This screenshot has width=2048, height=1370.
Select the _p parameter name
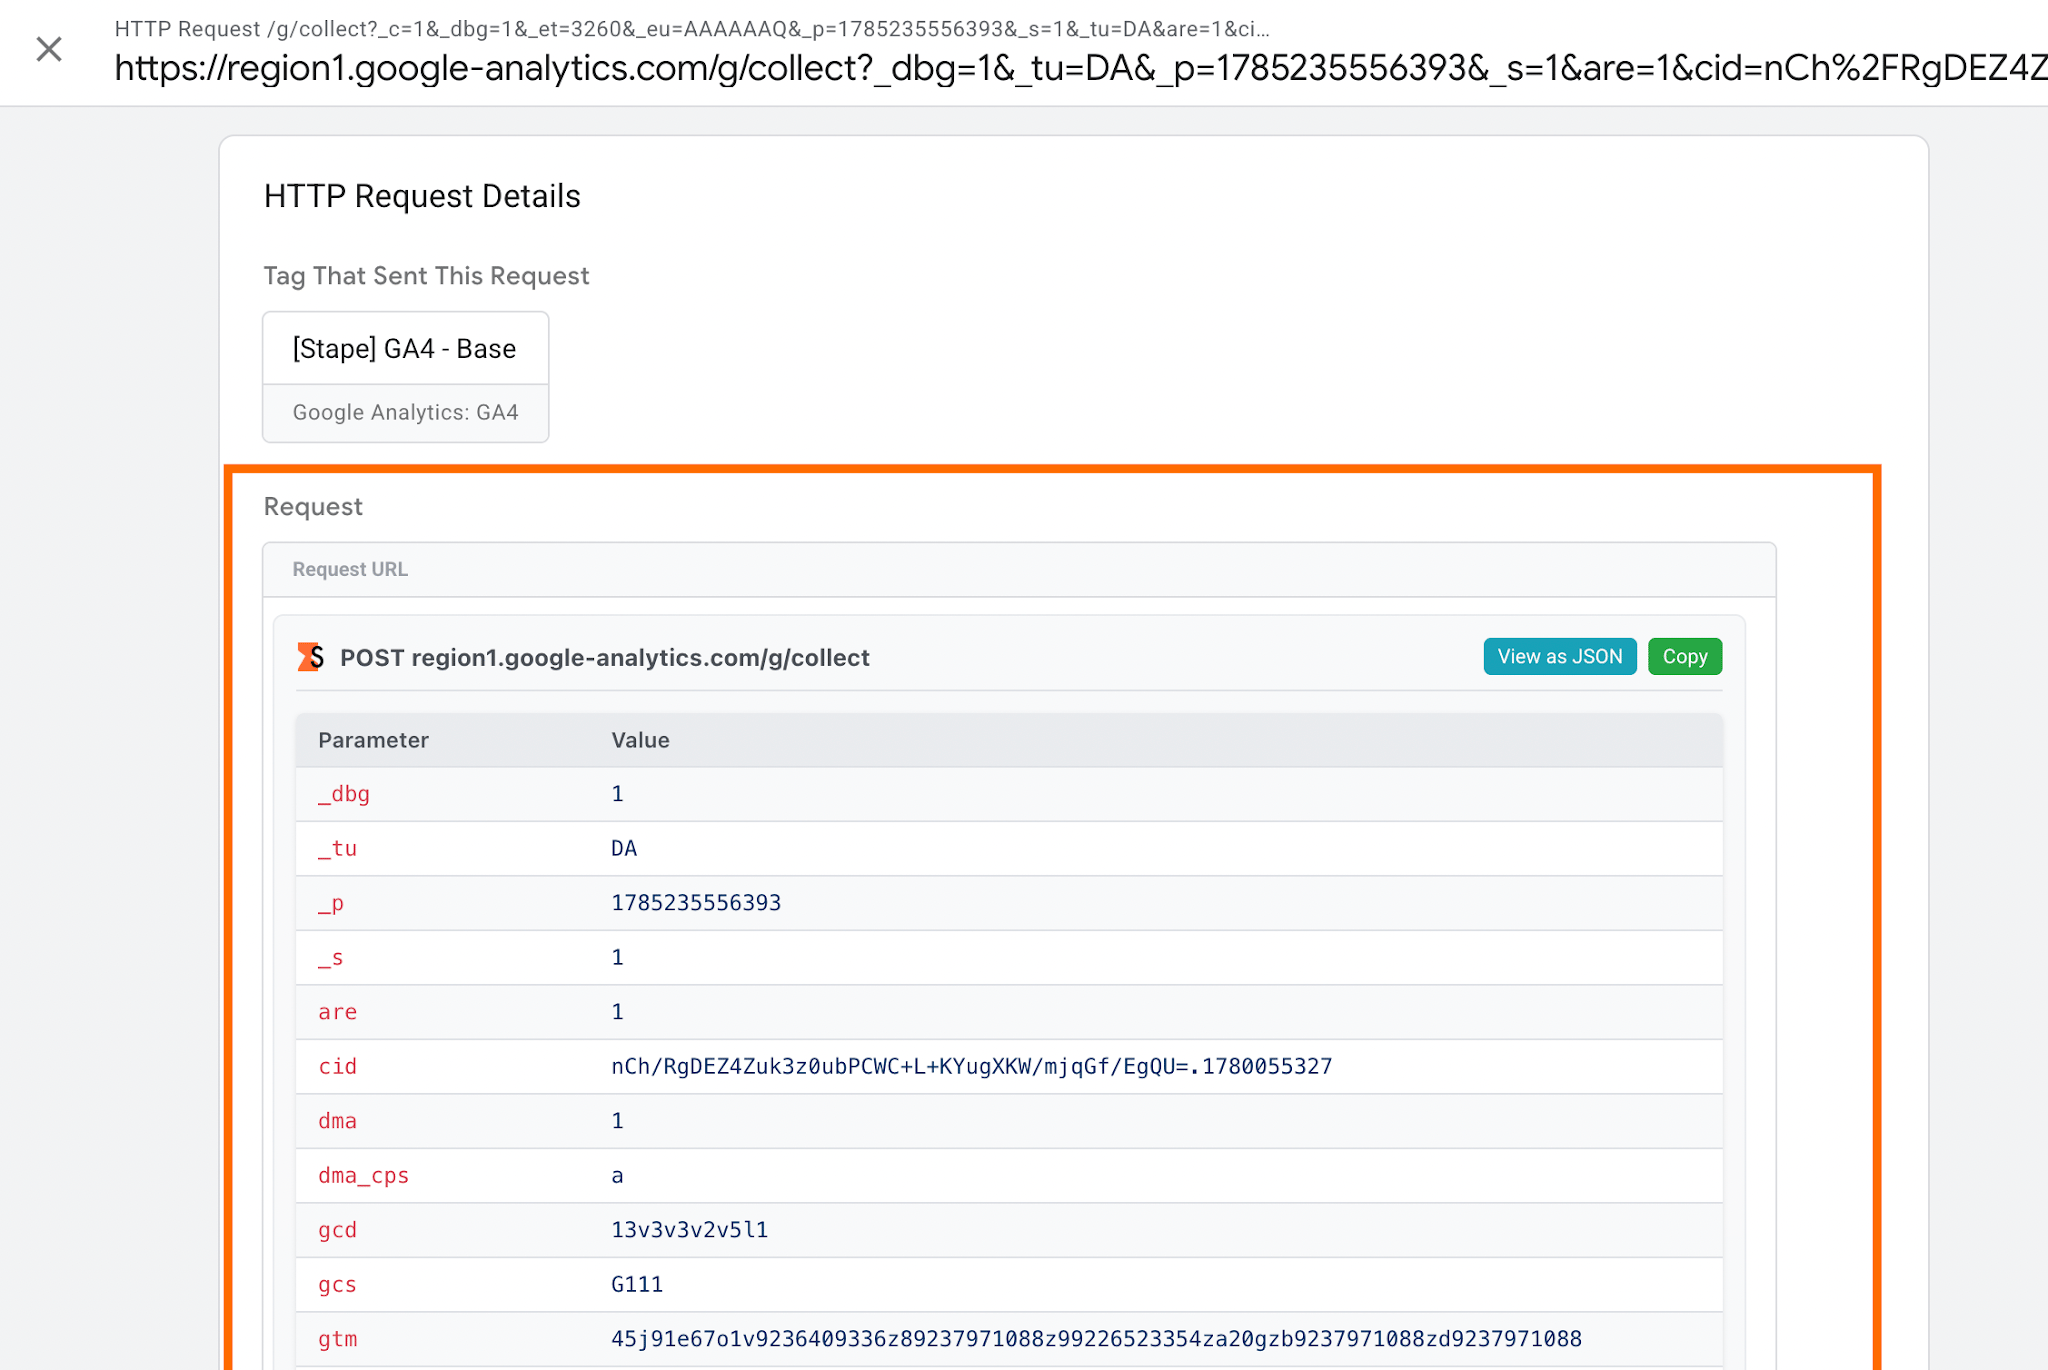(331, 903)
